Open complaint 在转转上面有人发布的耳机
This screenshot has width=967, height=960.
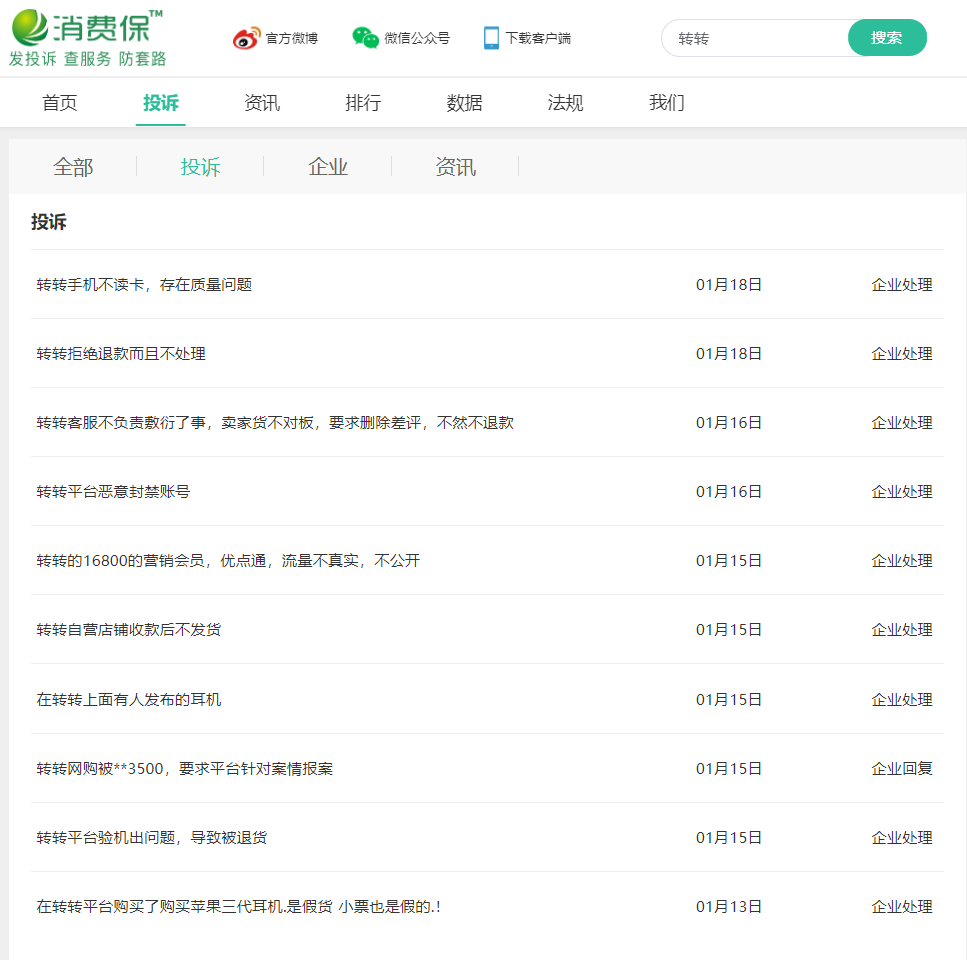click(128, 699)
